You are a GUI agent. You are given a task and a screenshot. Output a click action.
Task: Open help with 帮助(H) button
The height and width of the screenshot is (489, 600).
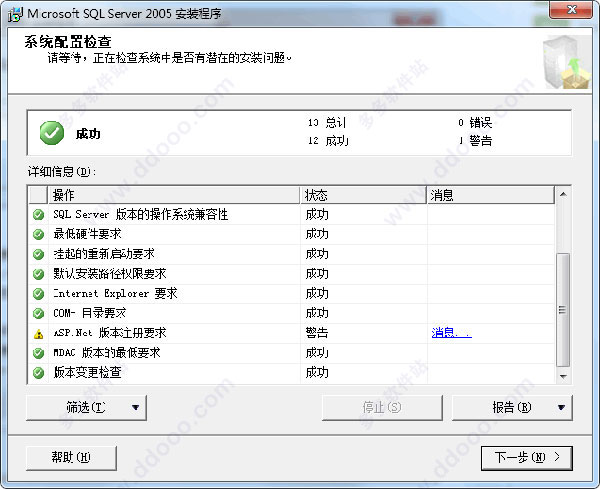click(71, 458)
